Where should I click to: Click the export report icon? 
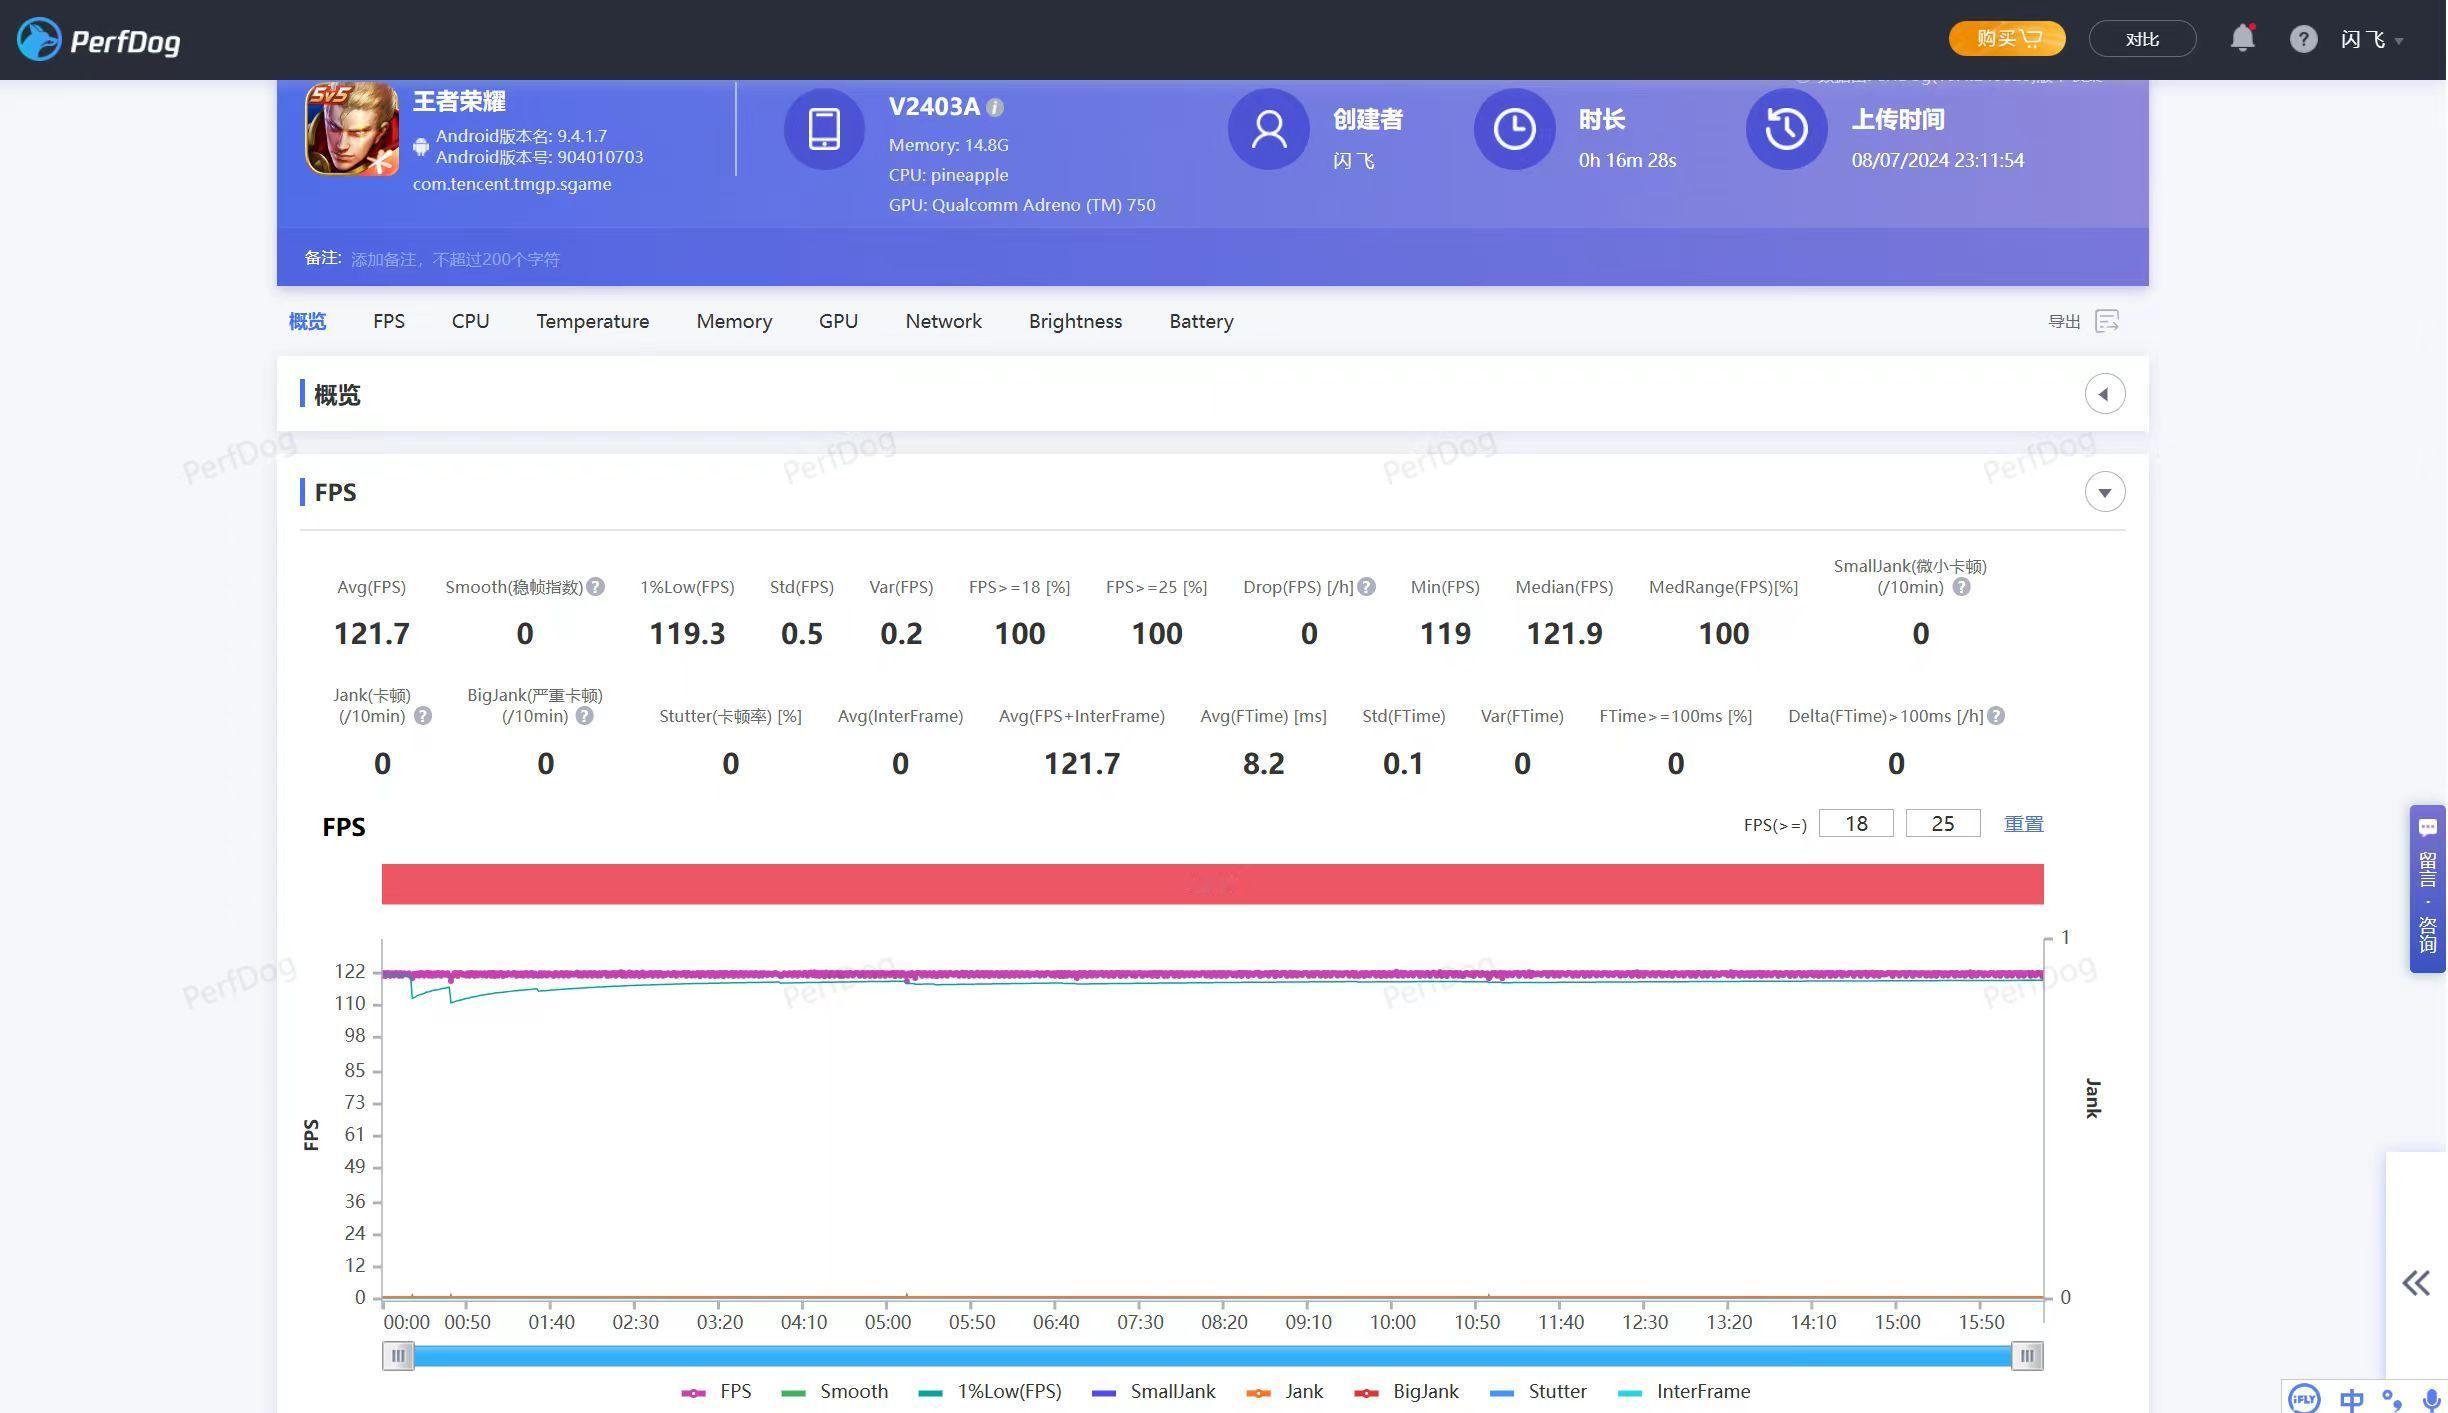[x=2107, y=321]
